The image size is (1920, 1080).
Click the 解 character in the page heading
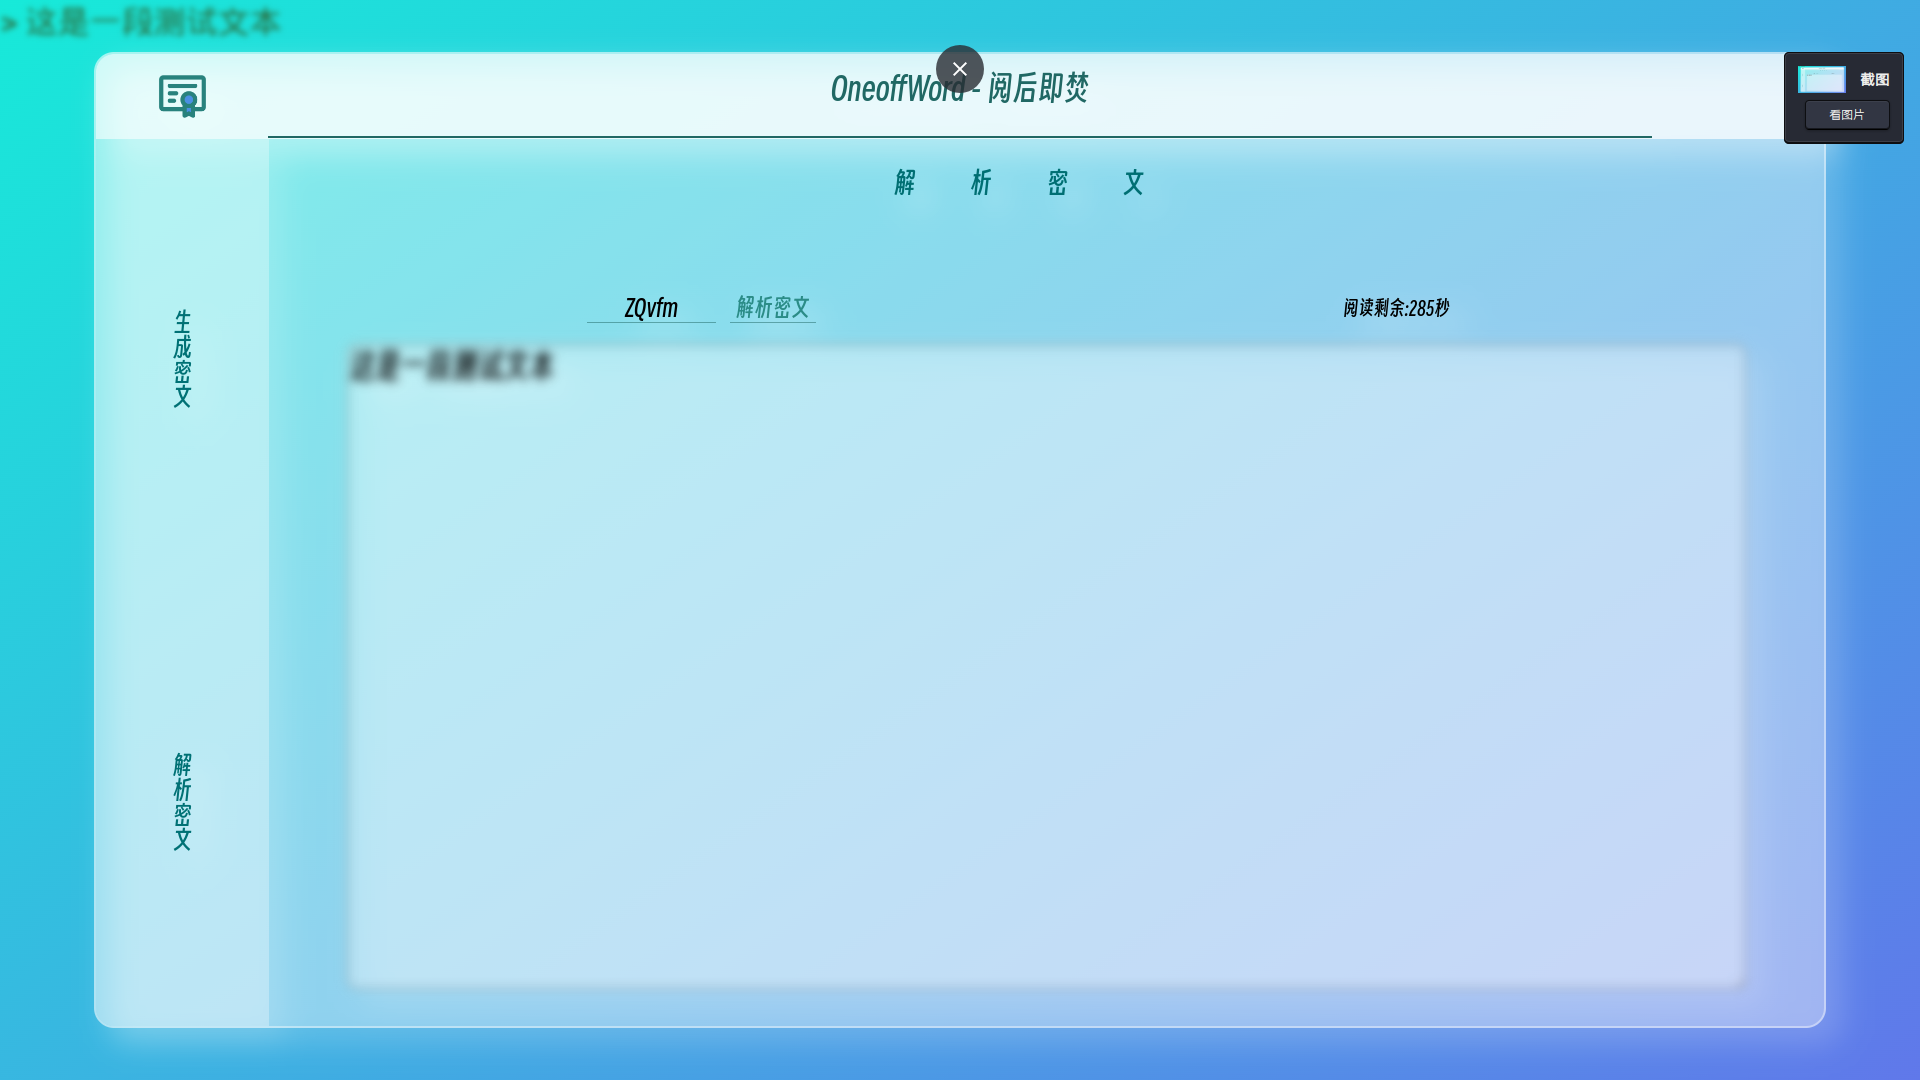[x=905, y=183]
